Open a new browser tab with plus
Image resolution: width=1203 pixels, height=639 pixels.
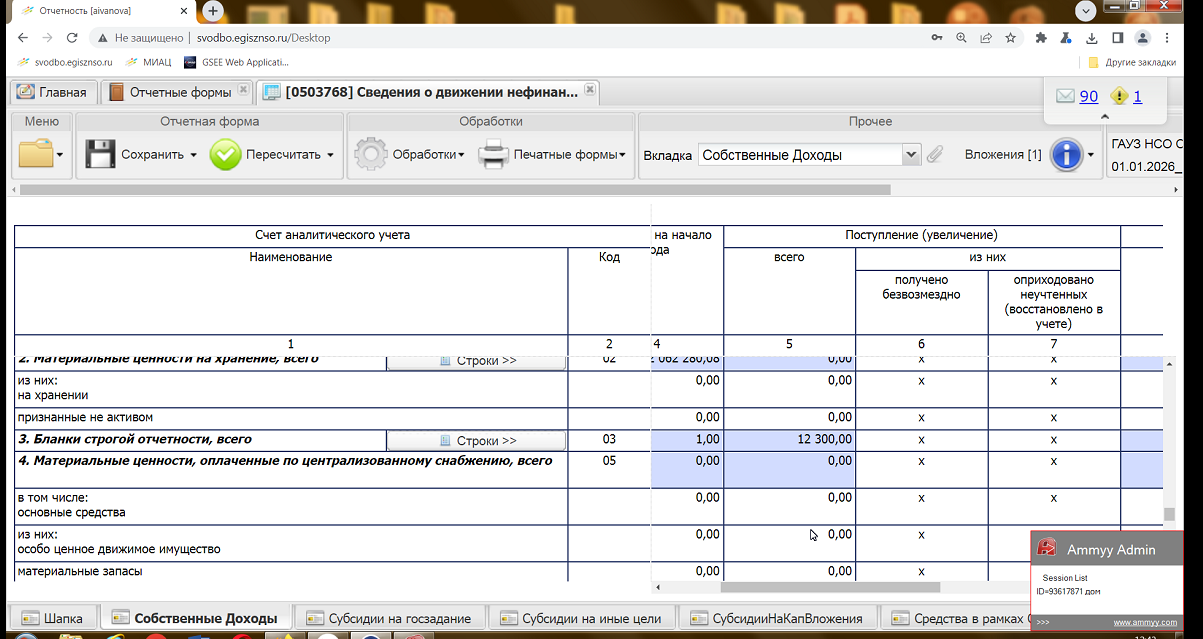click(x=213, y=10)
